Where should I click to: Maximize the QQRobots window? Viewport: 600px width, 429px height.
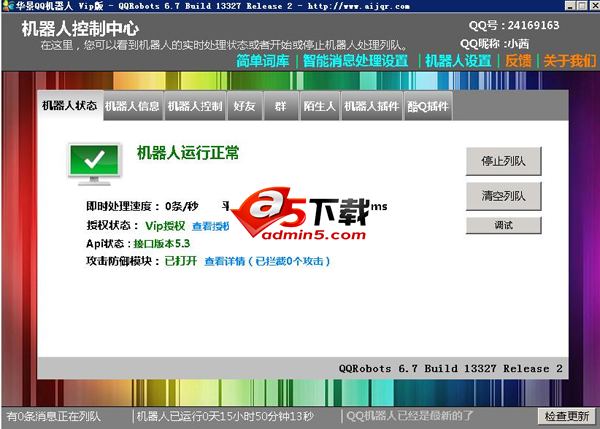click(582, 5)
